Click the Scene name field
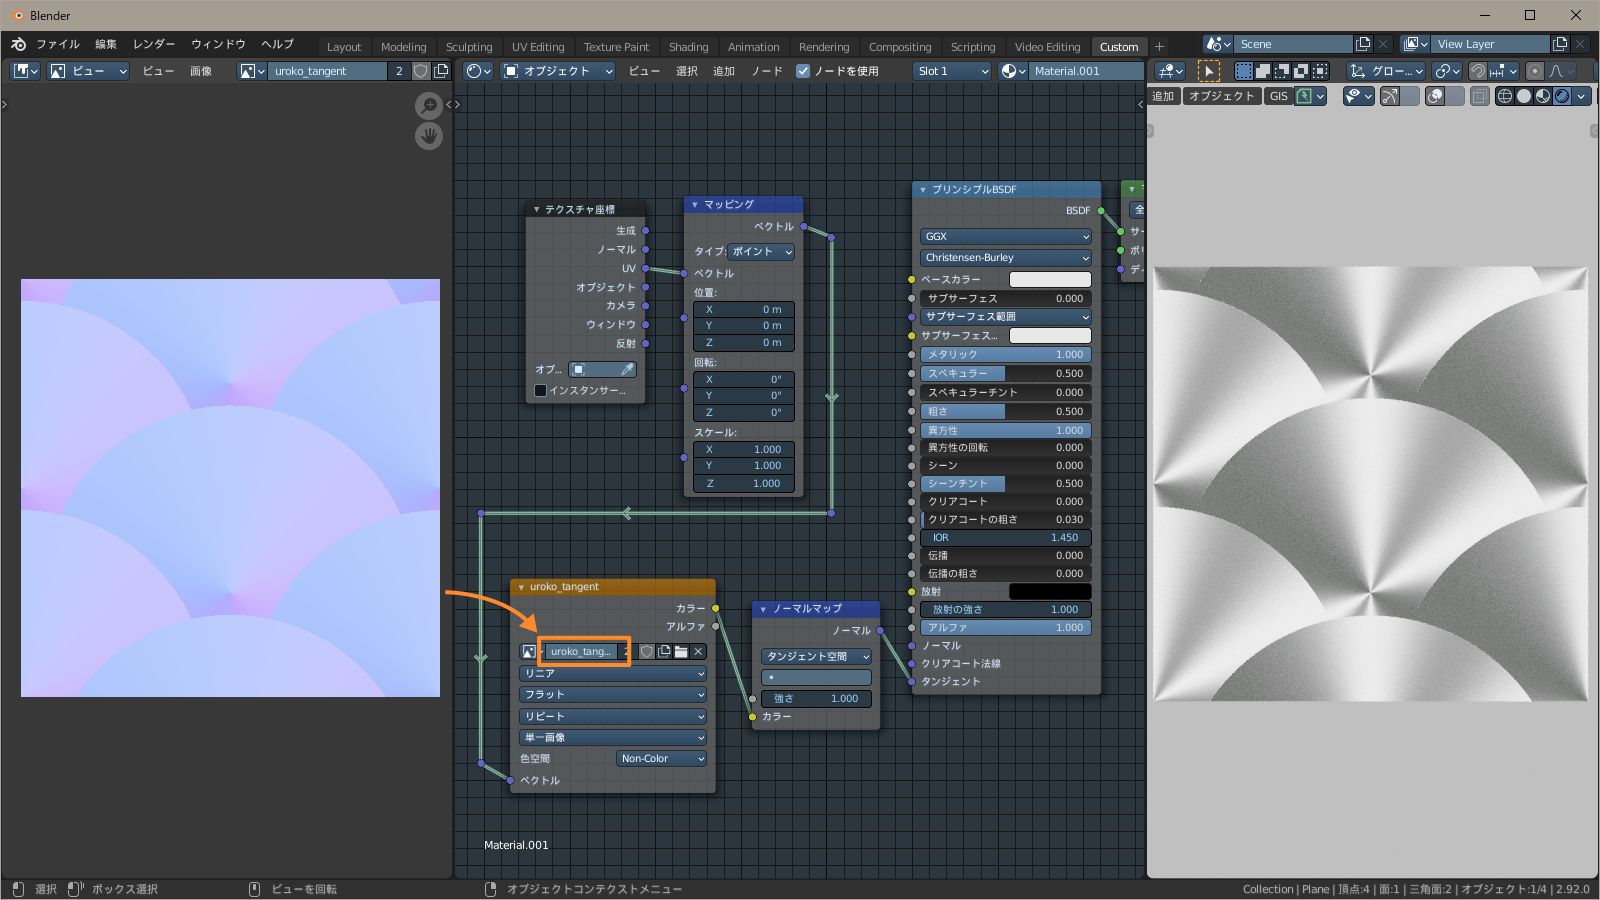 [x=1295, y=44]
